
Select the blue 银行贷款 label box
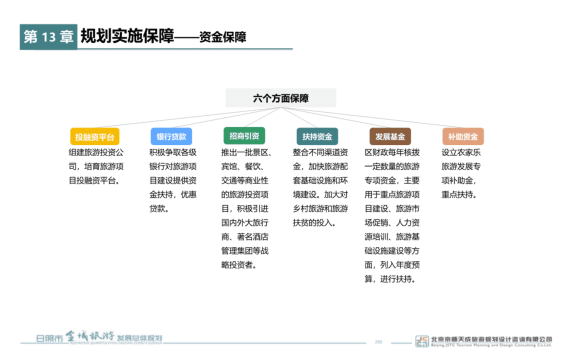171,136
